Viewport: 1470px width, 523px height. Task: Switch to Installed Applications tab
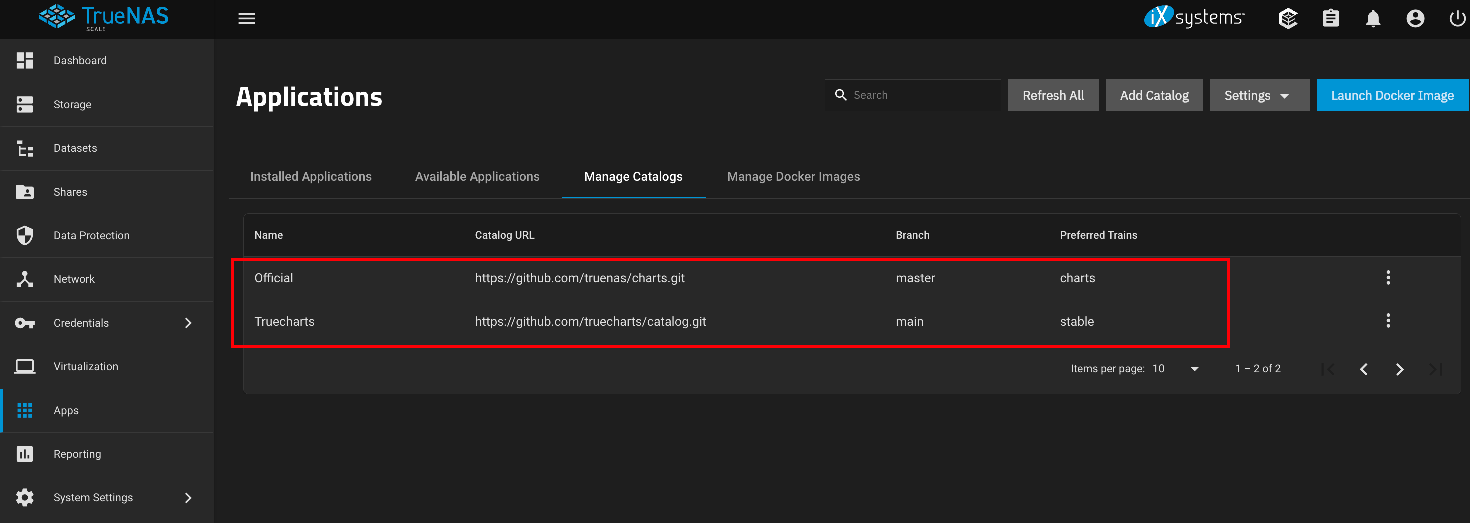[x=310, y=177]
